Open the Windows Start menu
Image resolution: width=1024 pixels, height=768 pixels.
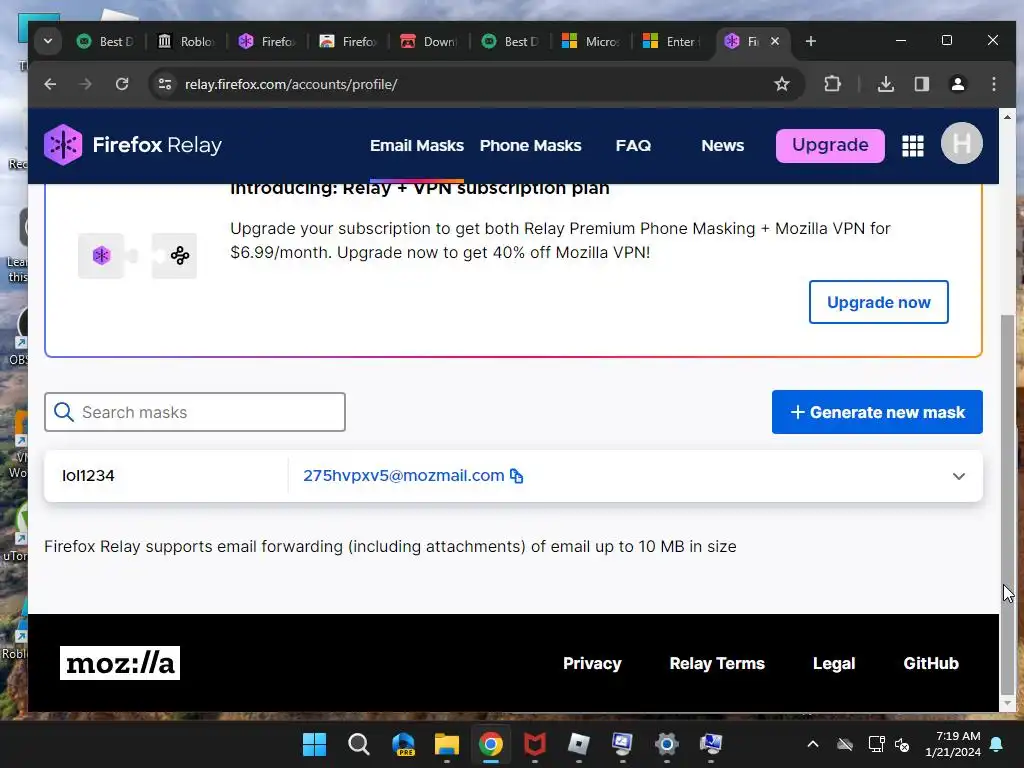(x=314, y=744)
